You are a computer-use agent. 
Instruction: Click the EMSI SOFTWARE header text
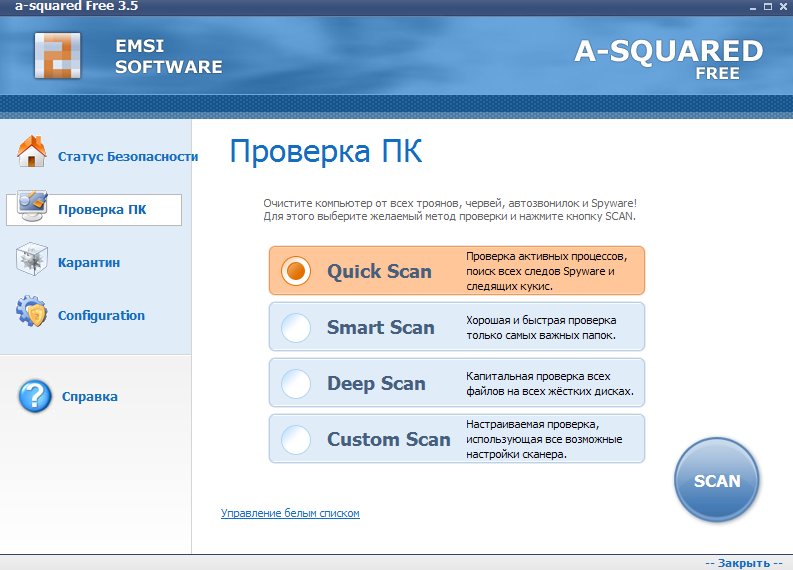(168, 56)
